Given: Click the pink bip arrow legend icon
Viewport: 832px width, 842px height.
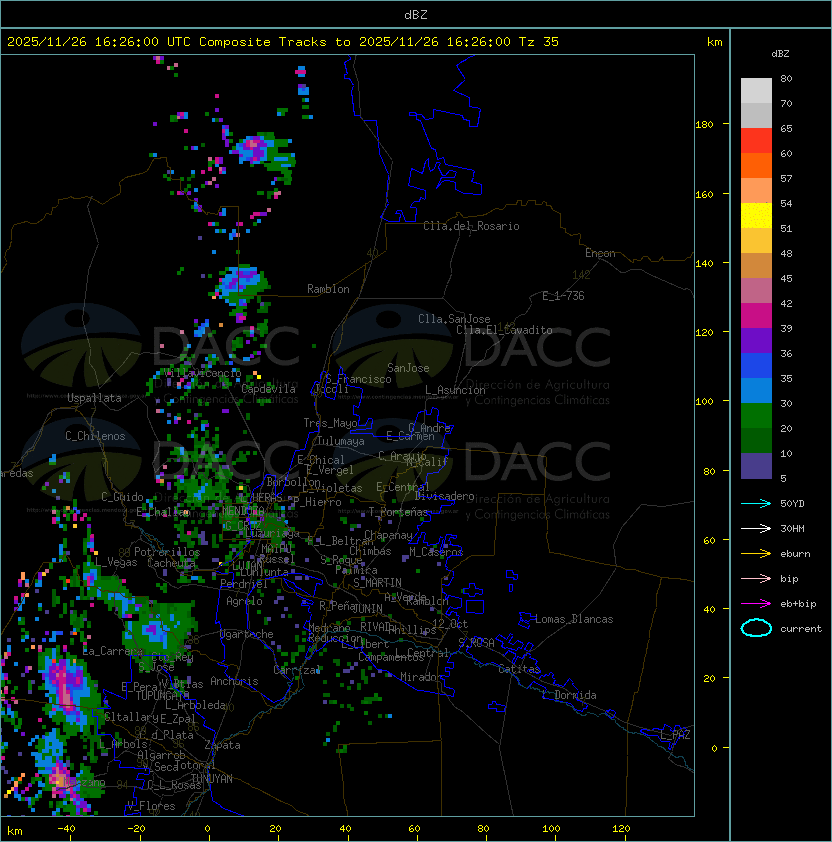Looking at the screenshot, I should (x=756, y=578).
